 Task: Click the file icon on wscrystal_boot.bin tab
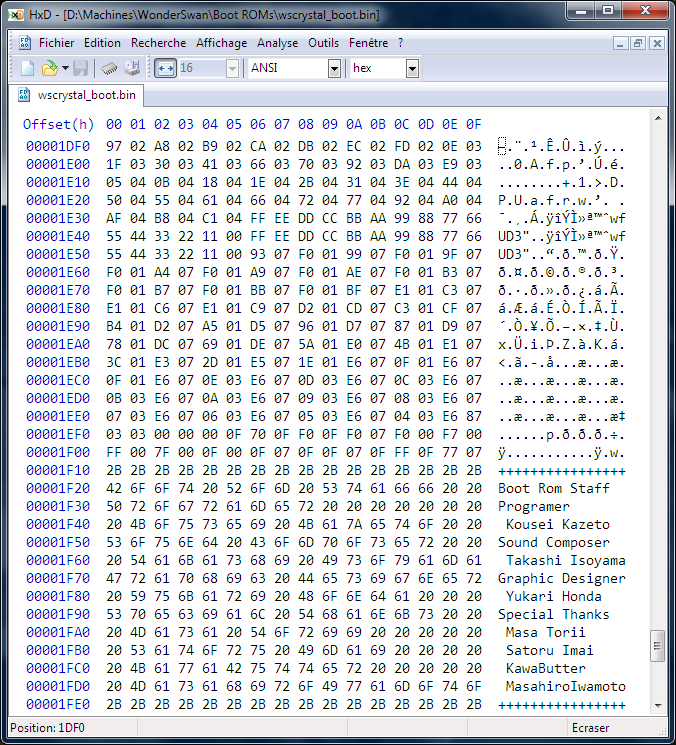pos(24,95)
